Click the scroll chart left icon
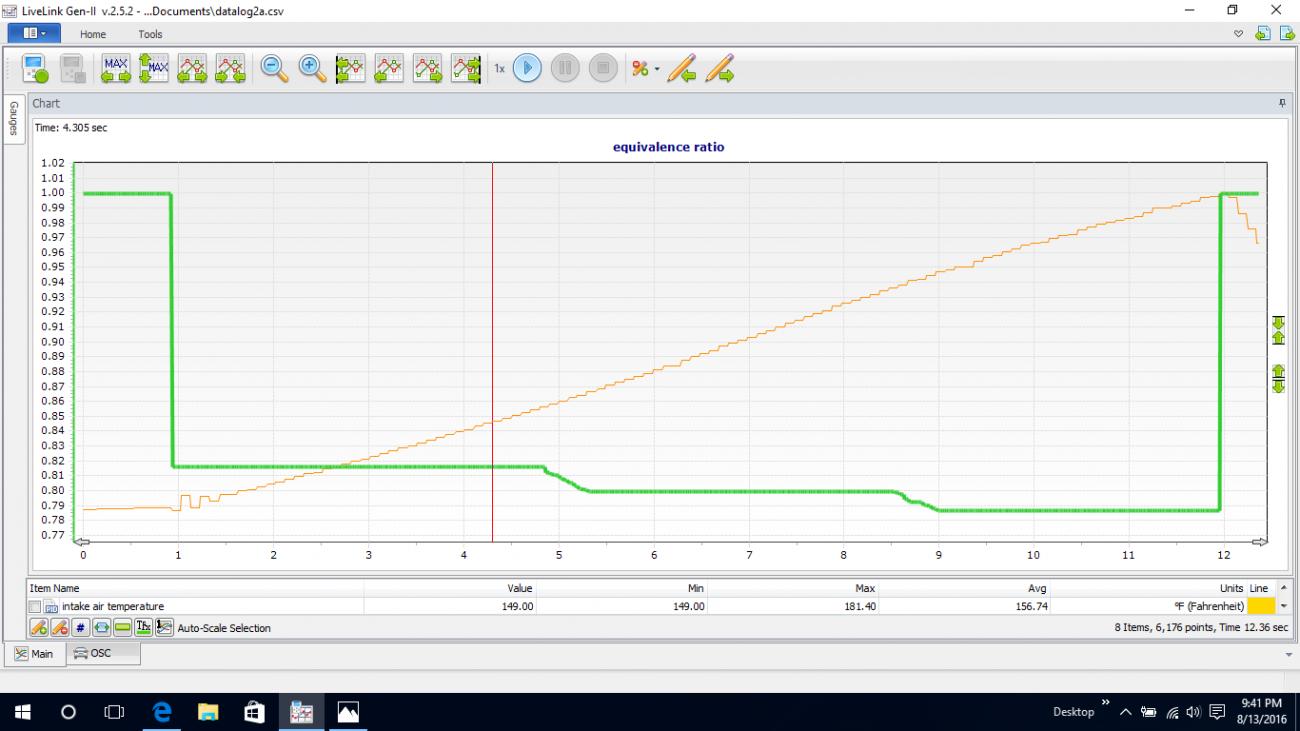 click(389, 69)
